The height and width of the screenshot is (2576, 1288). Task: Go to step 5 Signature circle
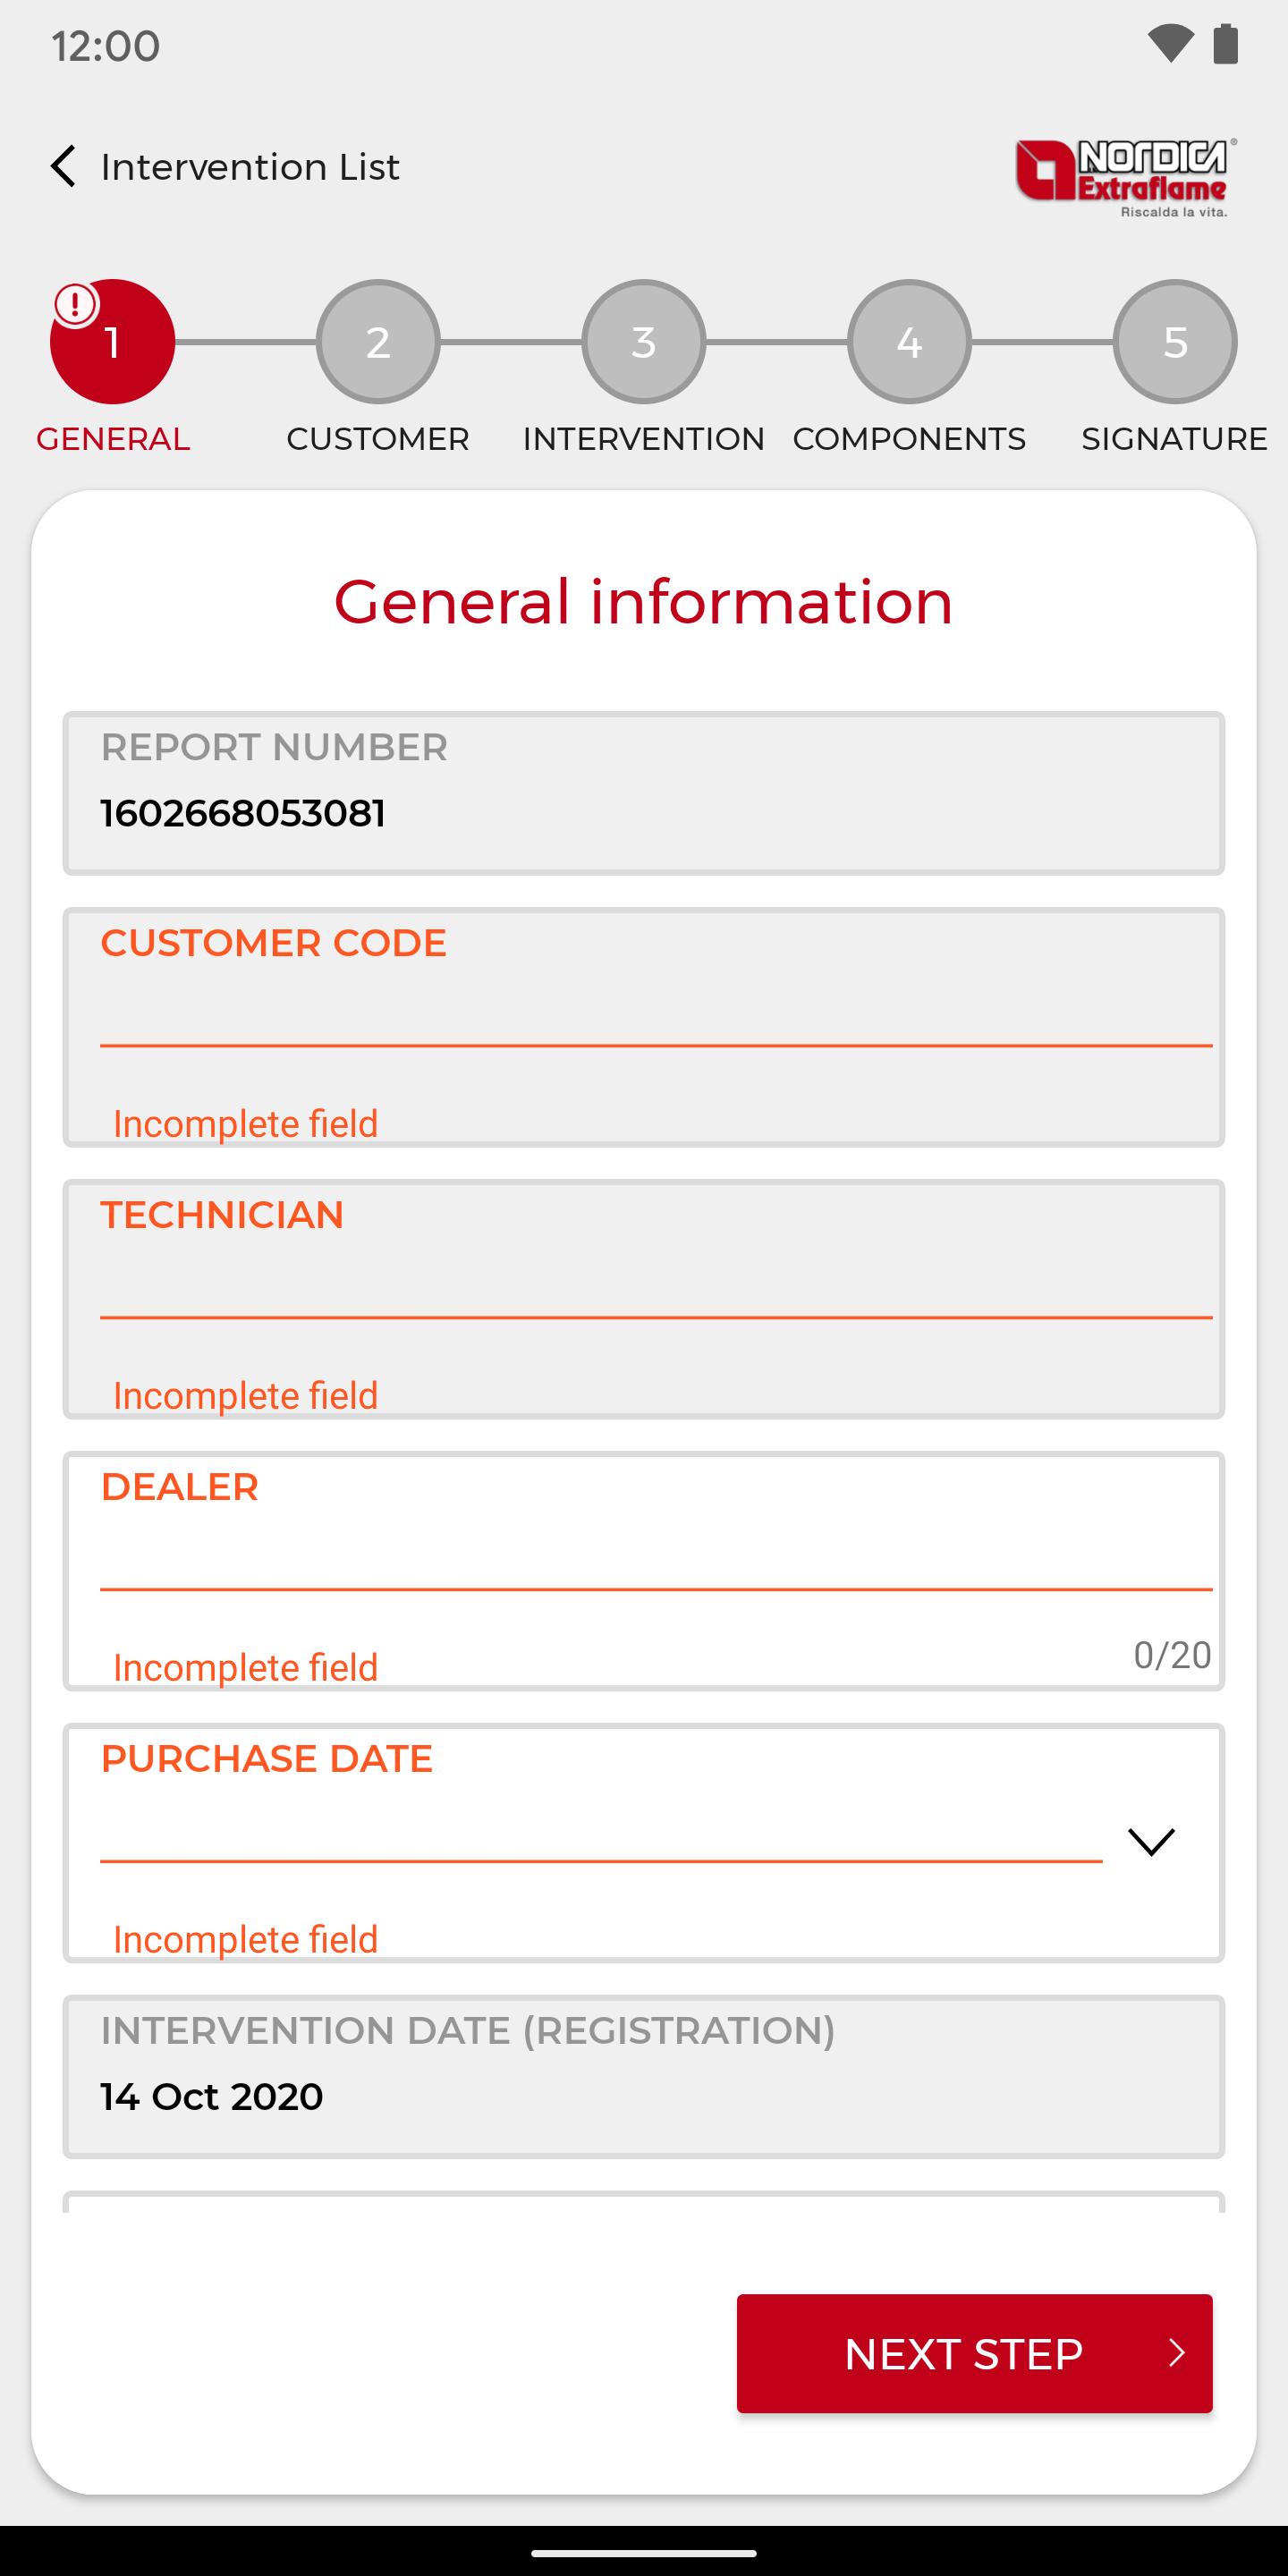[x=1175, y=342]
